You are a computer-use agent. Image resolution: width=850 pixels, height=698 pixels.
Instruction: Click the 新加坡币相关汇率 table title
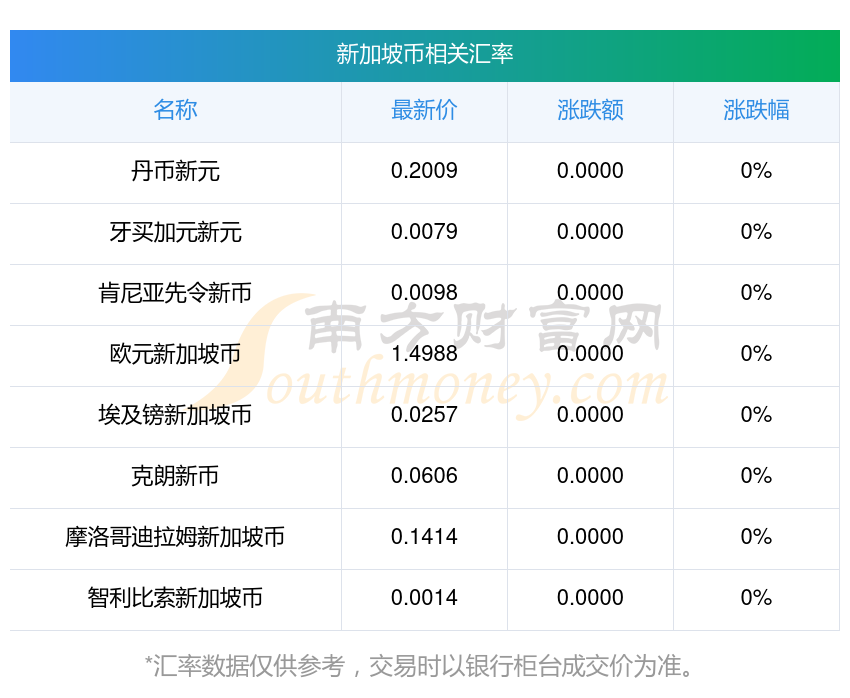pos(424,54)
